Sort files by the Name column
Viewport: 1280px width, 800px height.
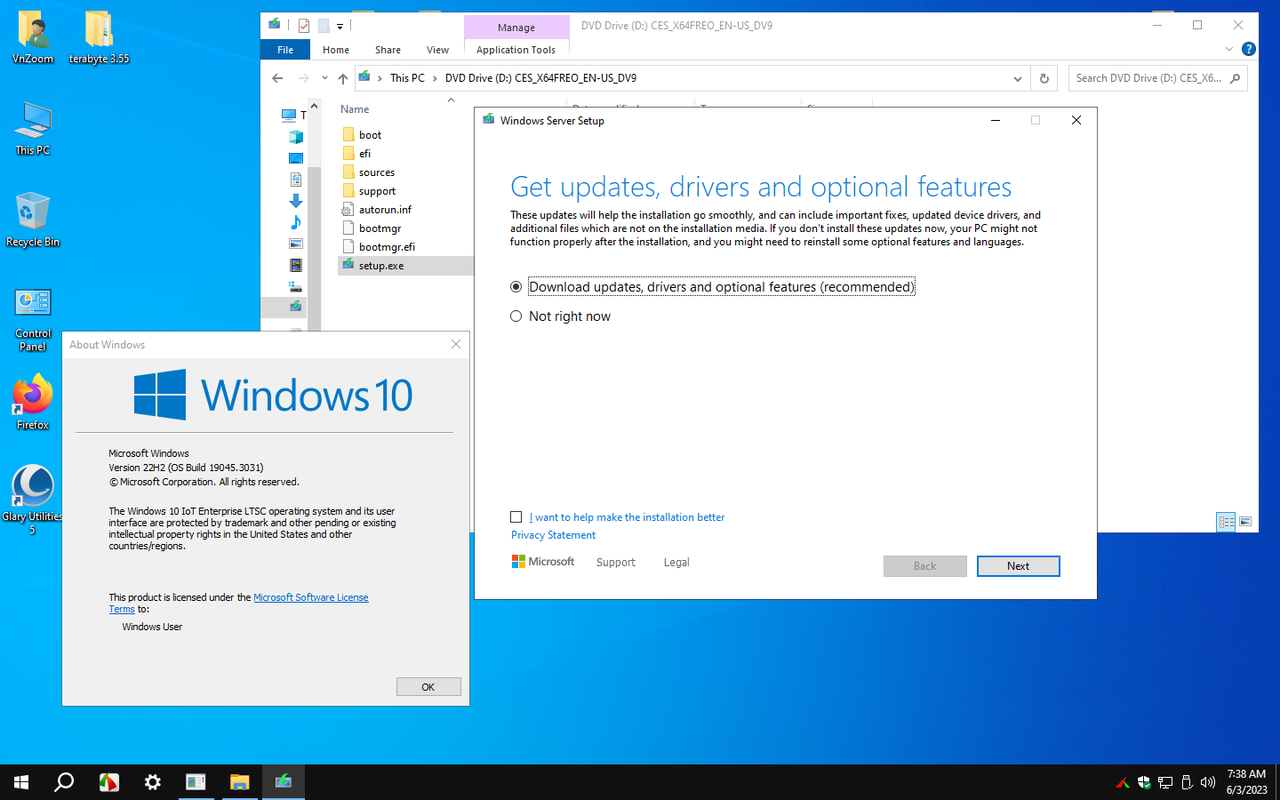click(x=354, y=109)
